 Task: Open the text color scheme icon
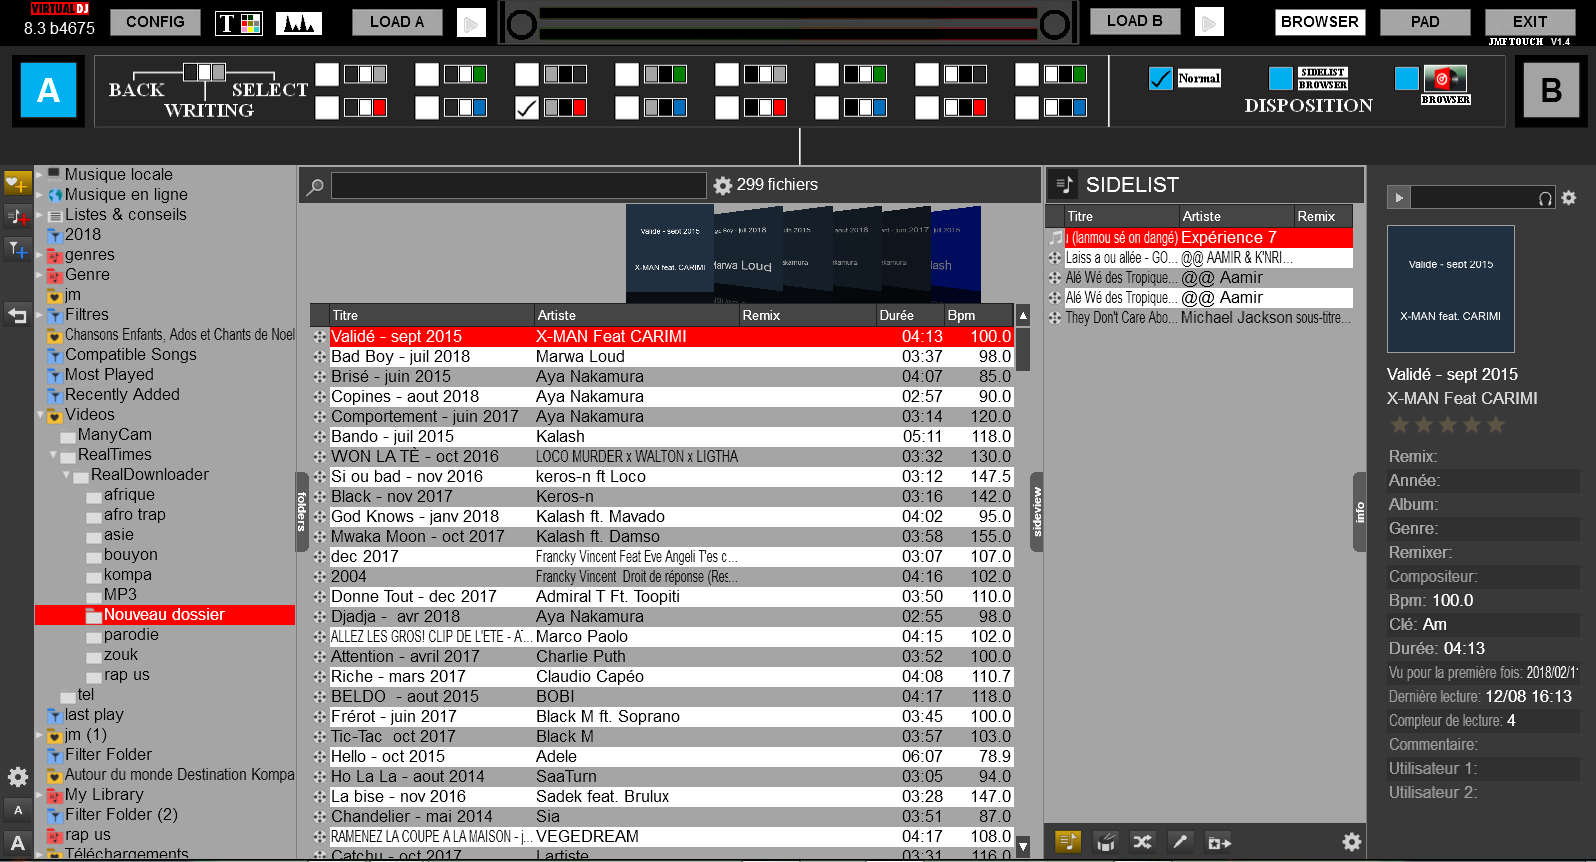click(239, 23)
